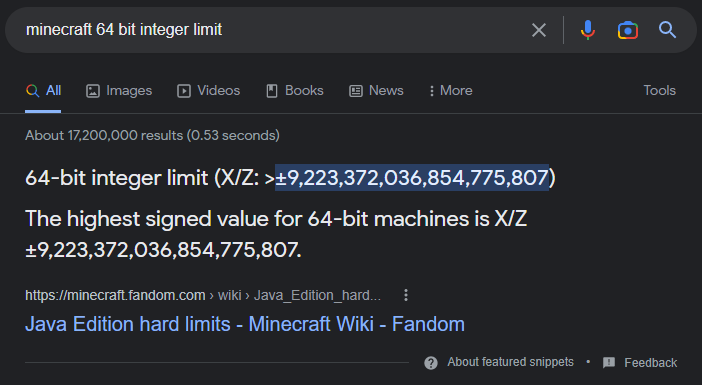This screenshot has height=385, width=702.
Task: Open About featured snippets link
Action: click(510, 362)
